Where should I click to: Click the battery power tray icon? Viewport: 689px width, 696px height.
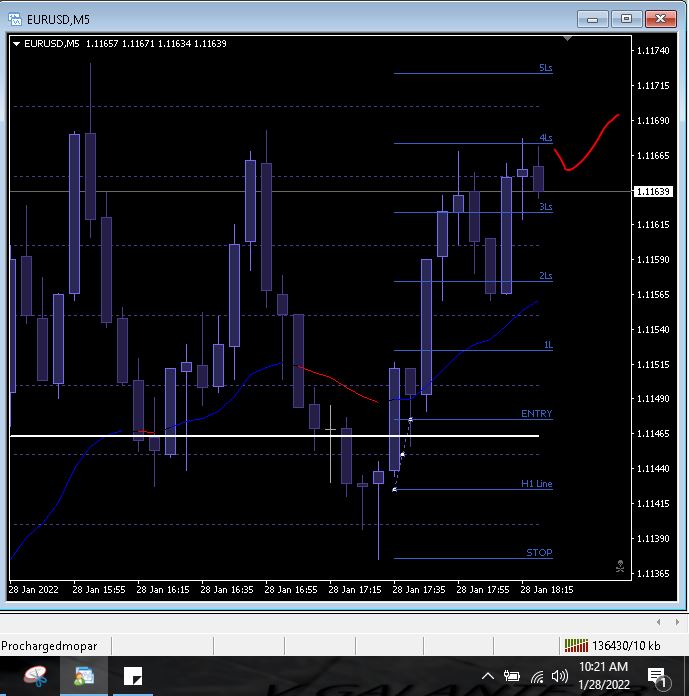point(511,676)
